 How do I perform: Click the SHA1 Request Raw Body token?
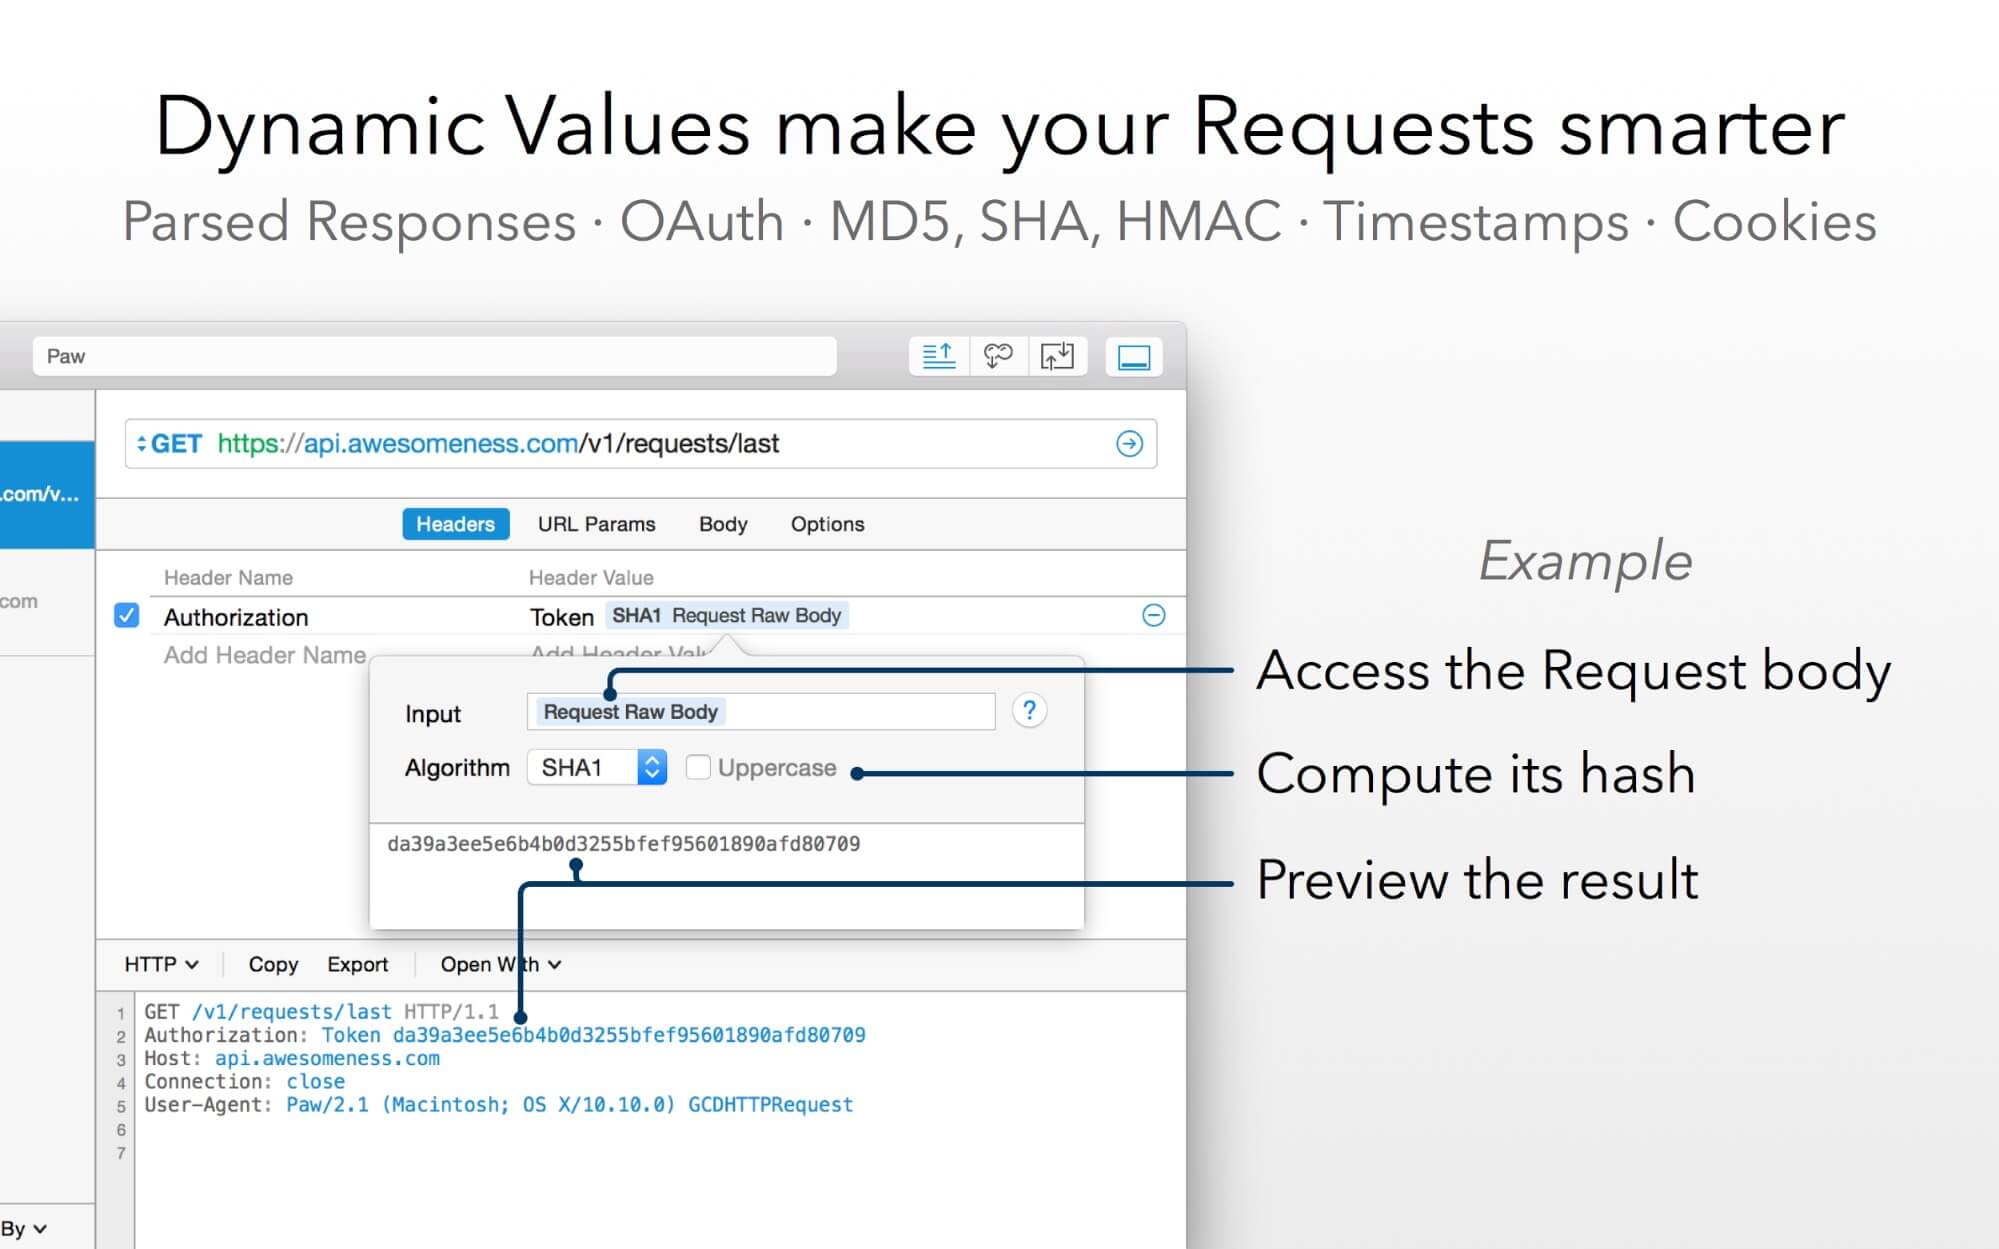coord(726,615)
